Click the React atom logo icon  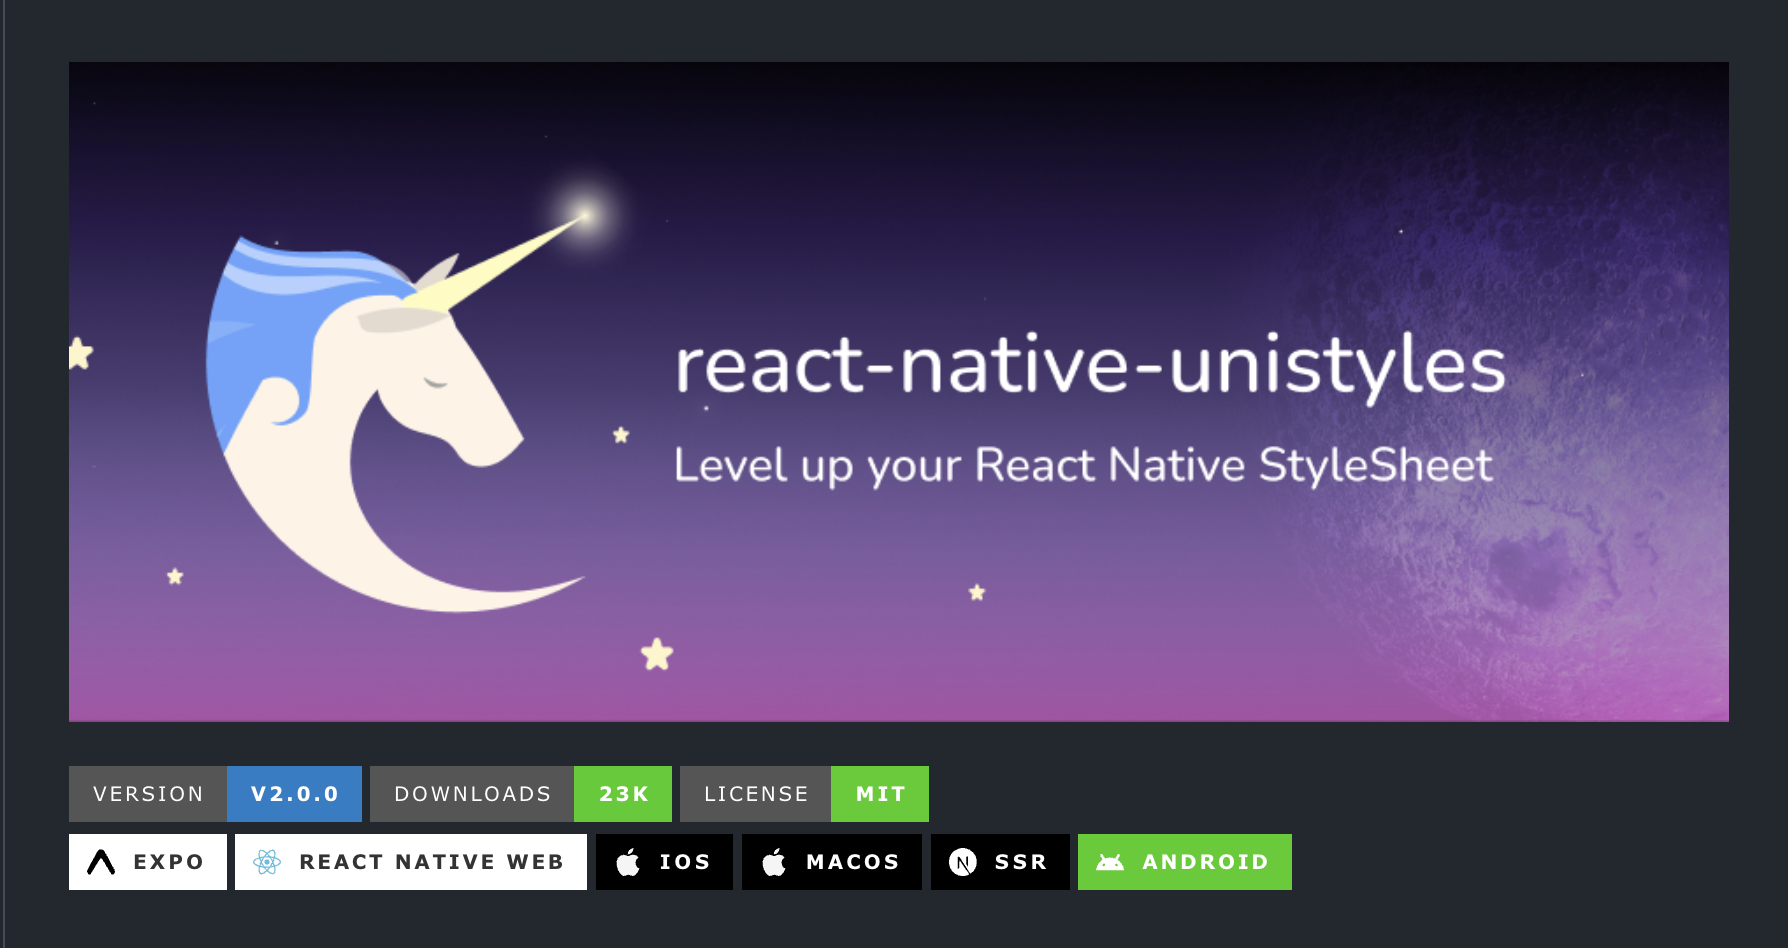tap(267, 862)
